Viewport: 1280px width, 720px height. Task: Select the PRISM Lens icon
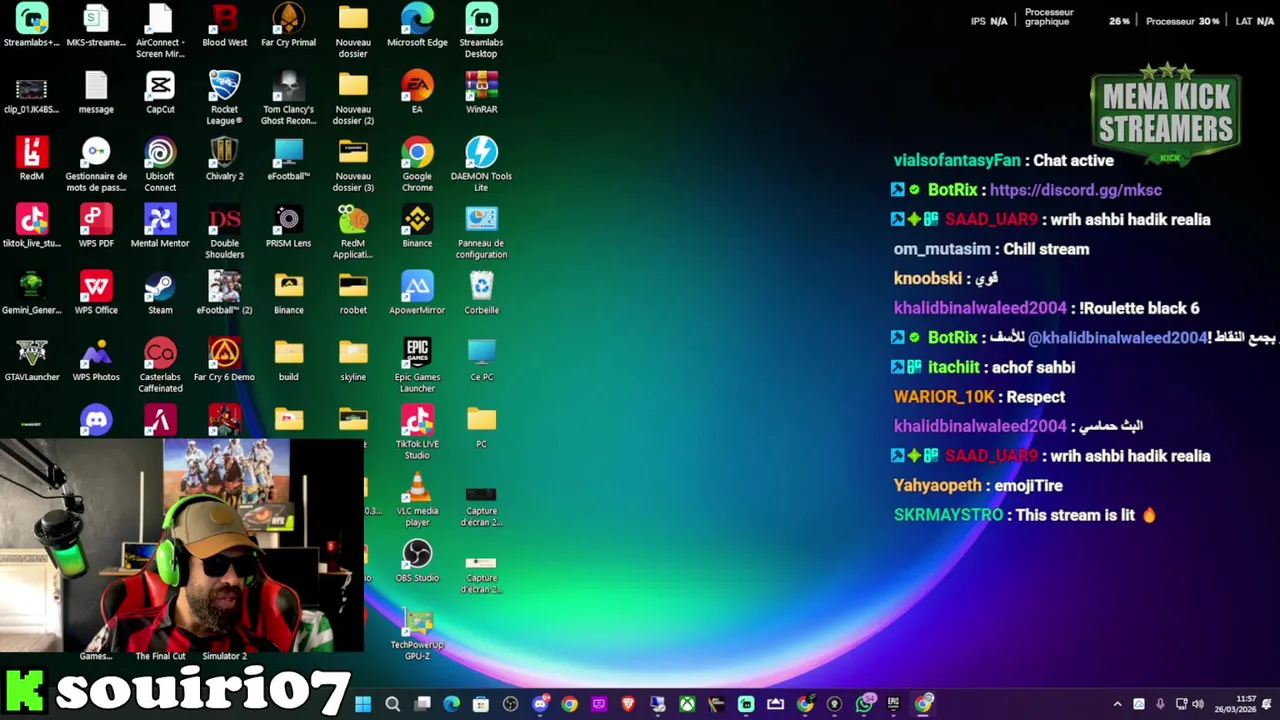click(x=288, y=226)
